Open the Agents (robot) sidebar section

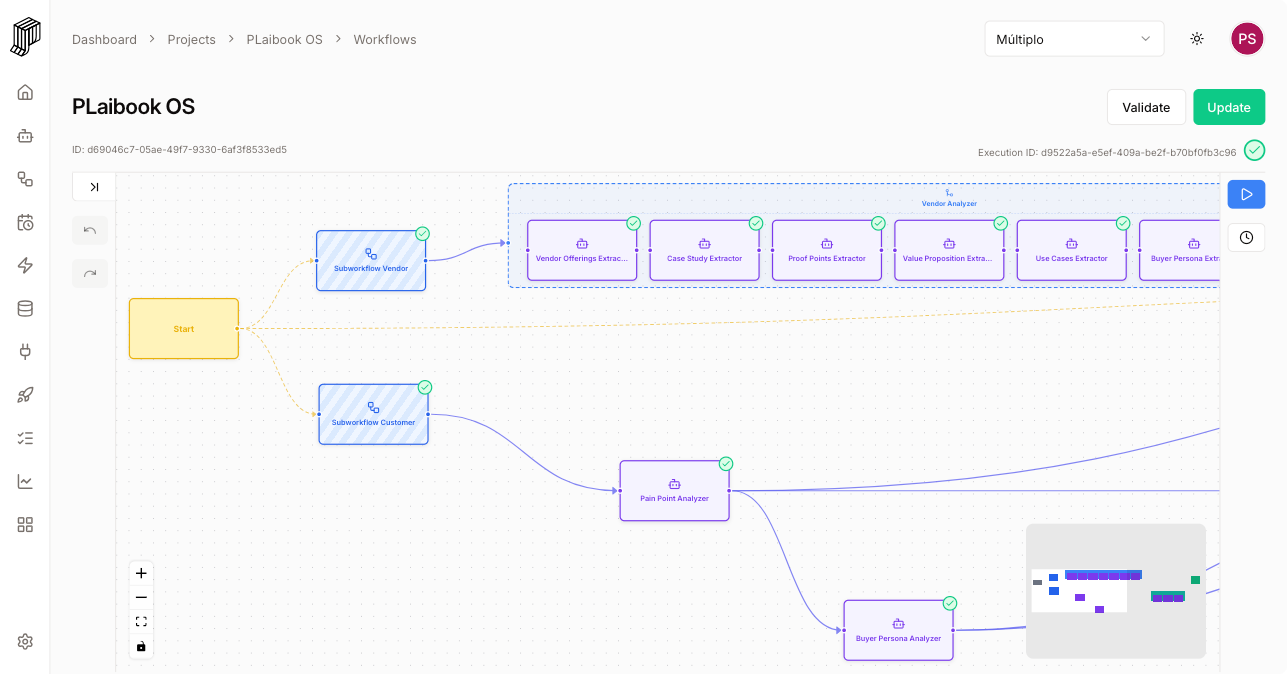(25, 136)
